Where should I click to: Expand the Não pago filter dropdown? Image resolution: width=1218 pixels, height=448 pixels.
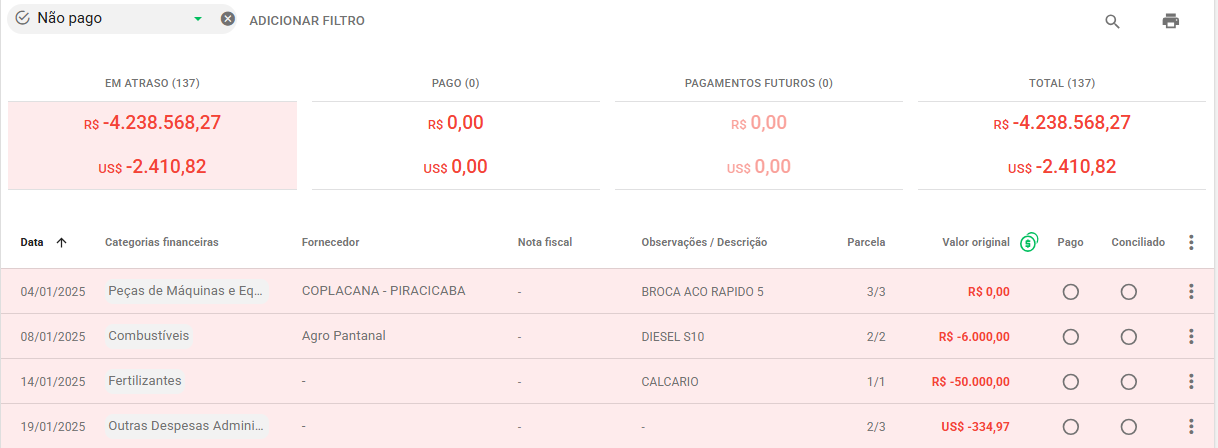click(x=198, y=19)
